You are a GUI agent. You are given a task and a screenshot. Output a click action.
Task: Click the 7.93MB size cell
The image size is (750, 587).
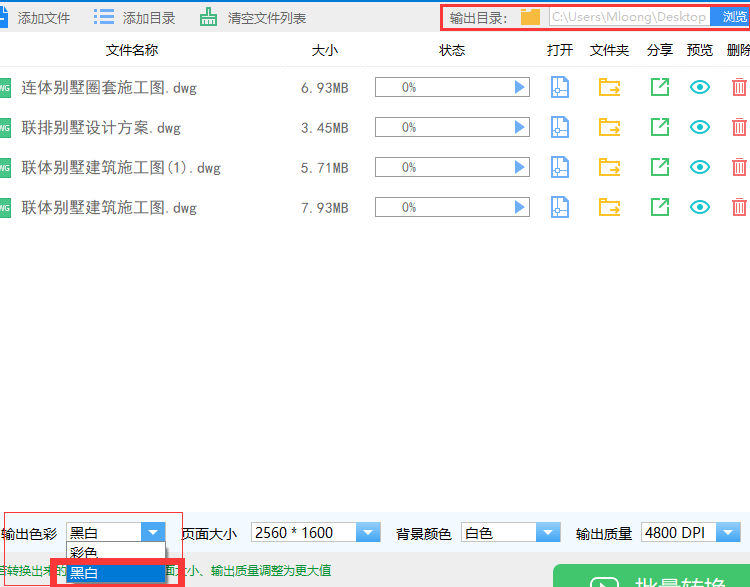click(x=325, y=208)
